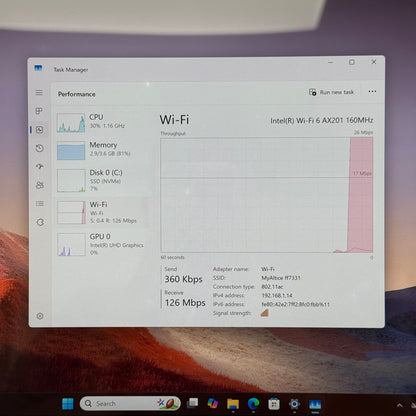
Task: Click the Send 360 Kbps value
Action: tap(183, 279)
